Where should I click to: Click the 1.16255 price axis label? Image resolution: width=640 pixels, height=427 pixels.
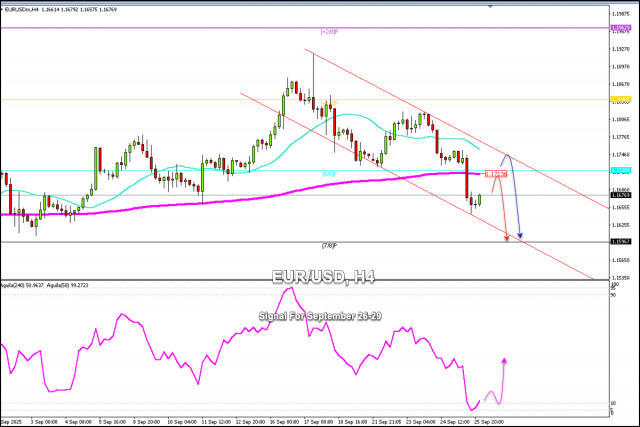point(620,225)
